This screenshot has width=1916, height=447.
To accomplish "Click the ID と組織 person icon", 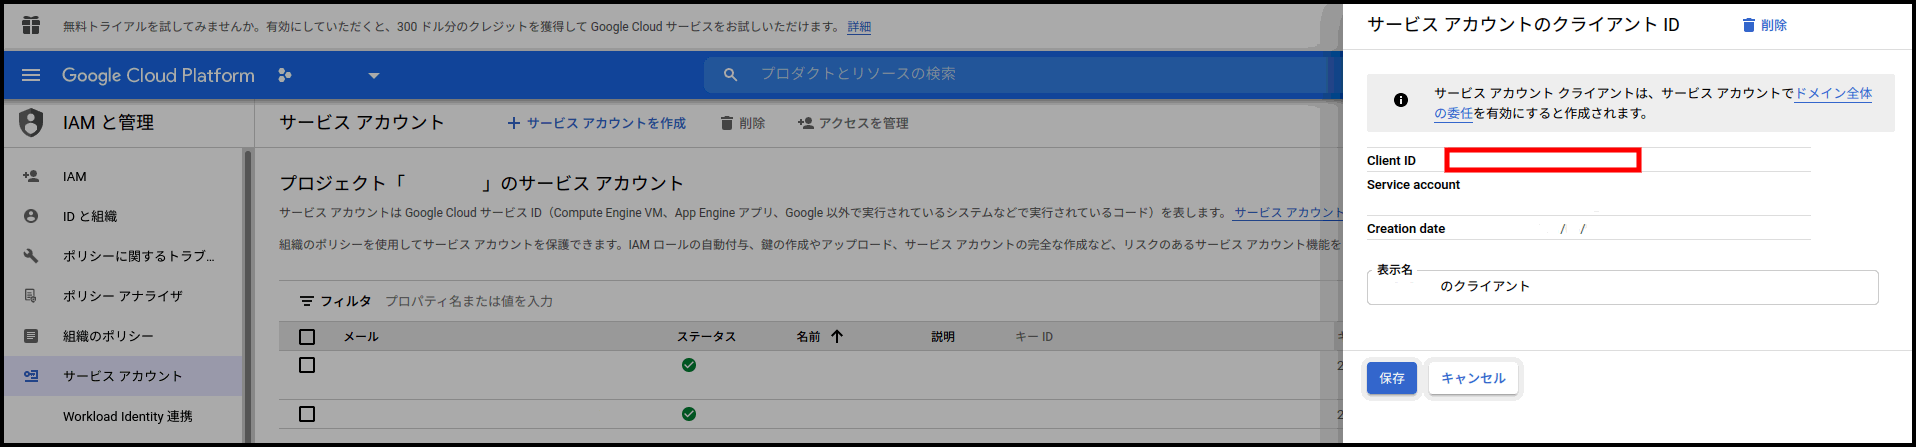I will click(31, 216).
